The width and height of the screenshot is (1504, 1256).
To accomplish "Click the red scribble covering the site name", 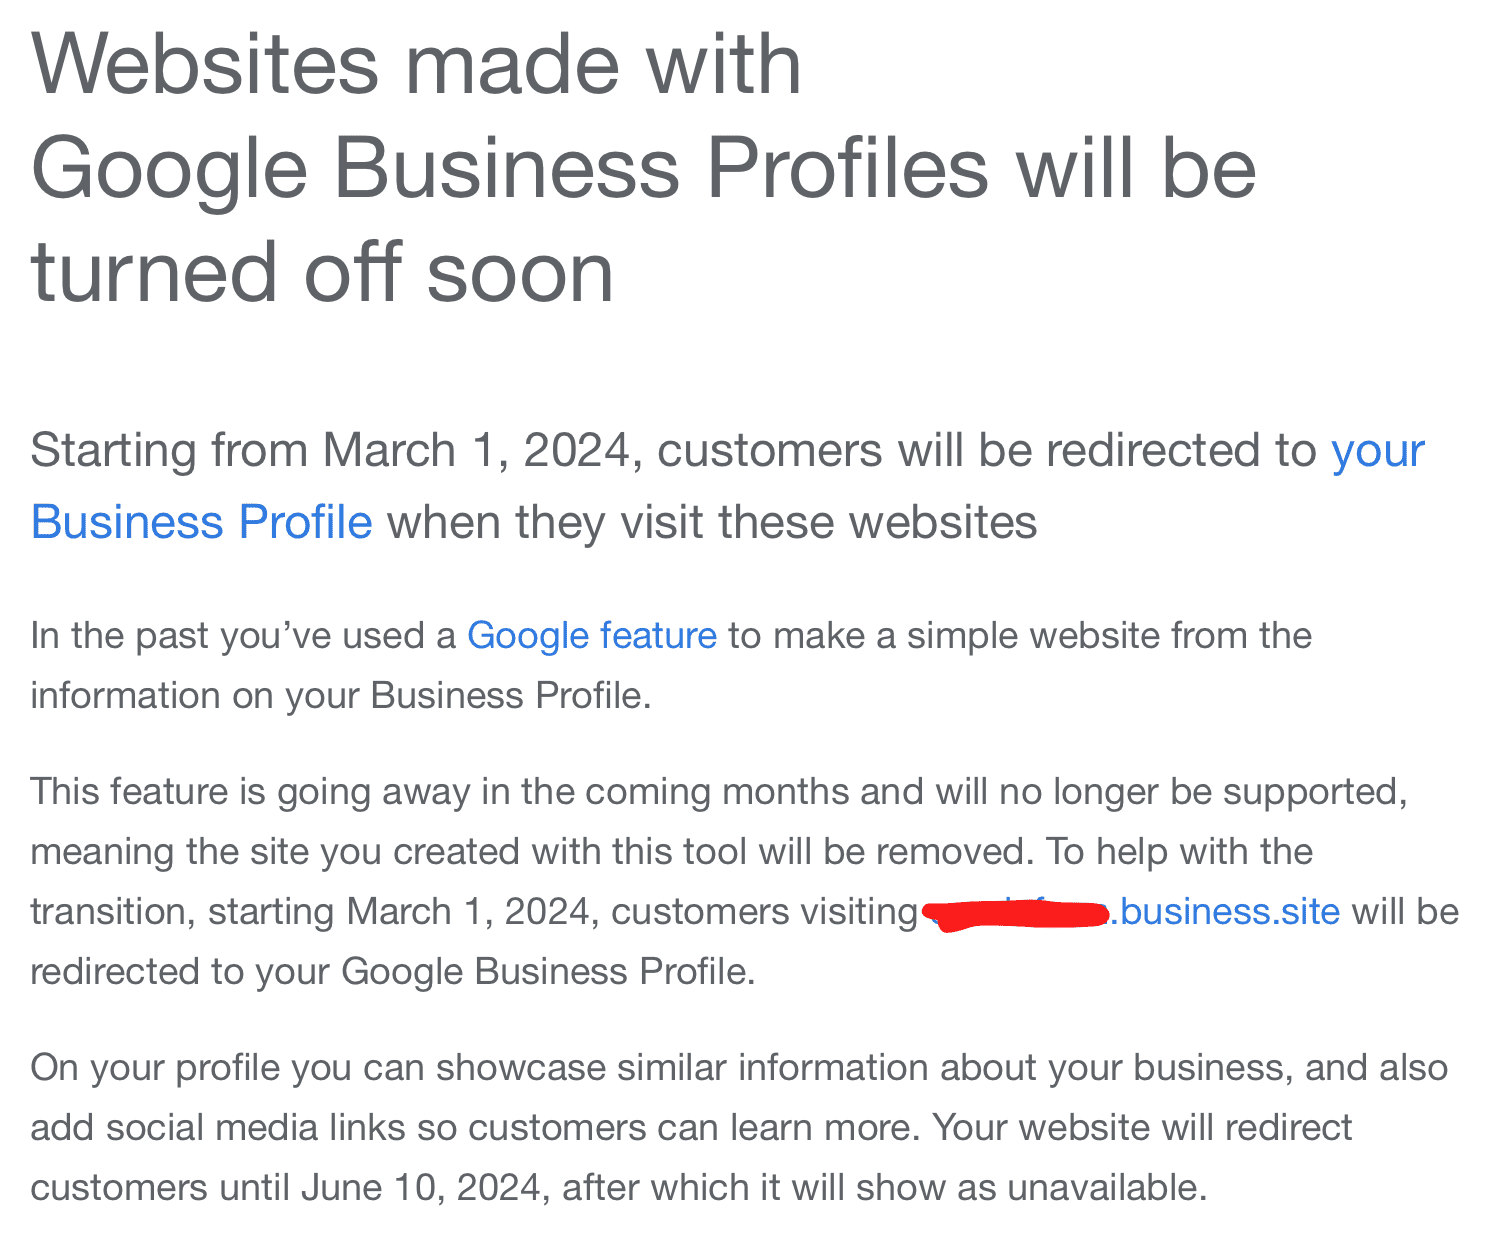I will 1018,914.
